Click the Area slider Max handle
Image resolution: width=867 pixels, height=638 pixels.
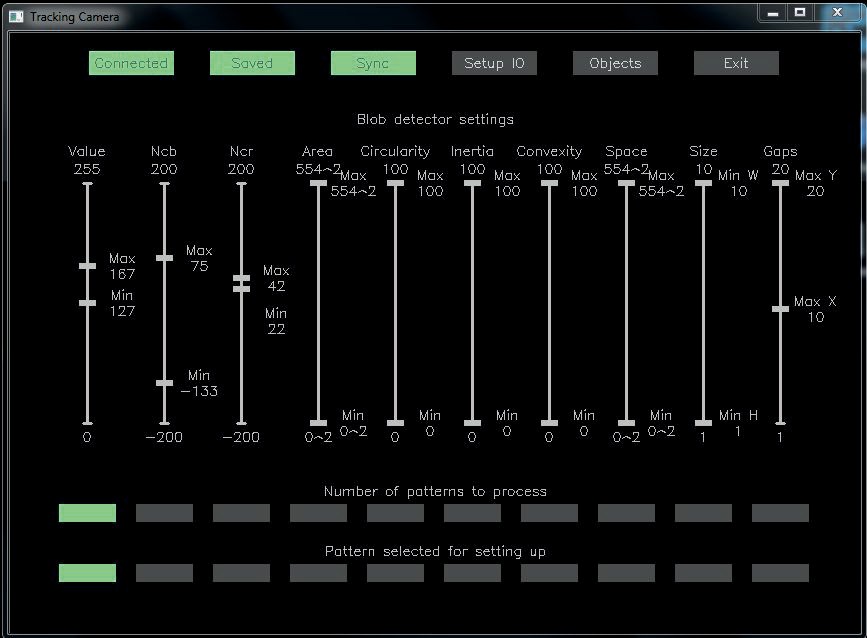coord(318,183)
